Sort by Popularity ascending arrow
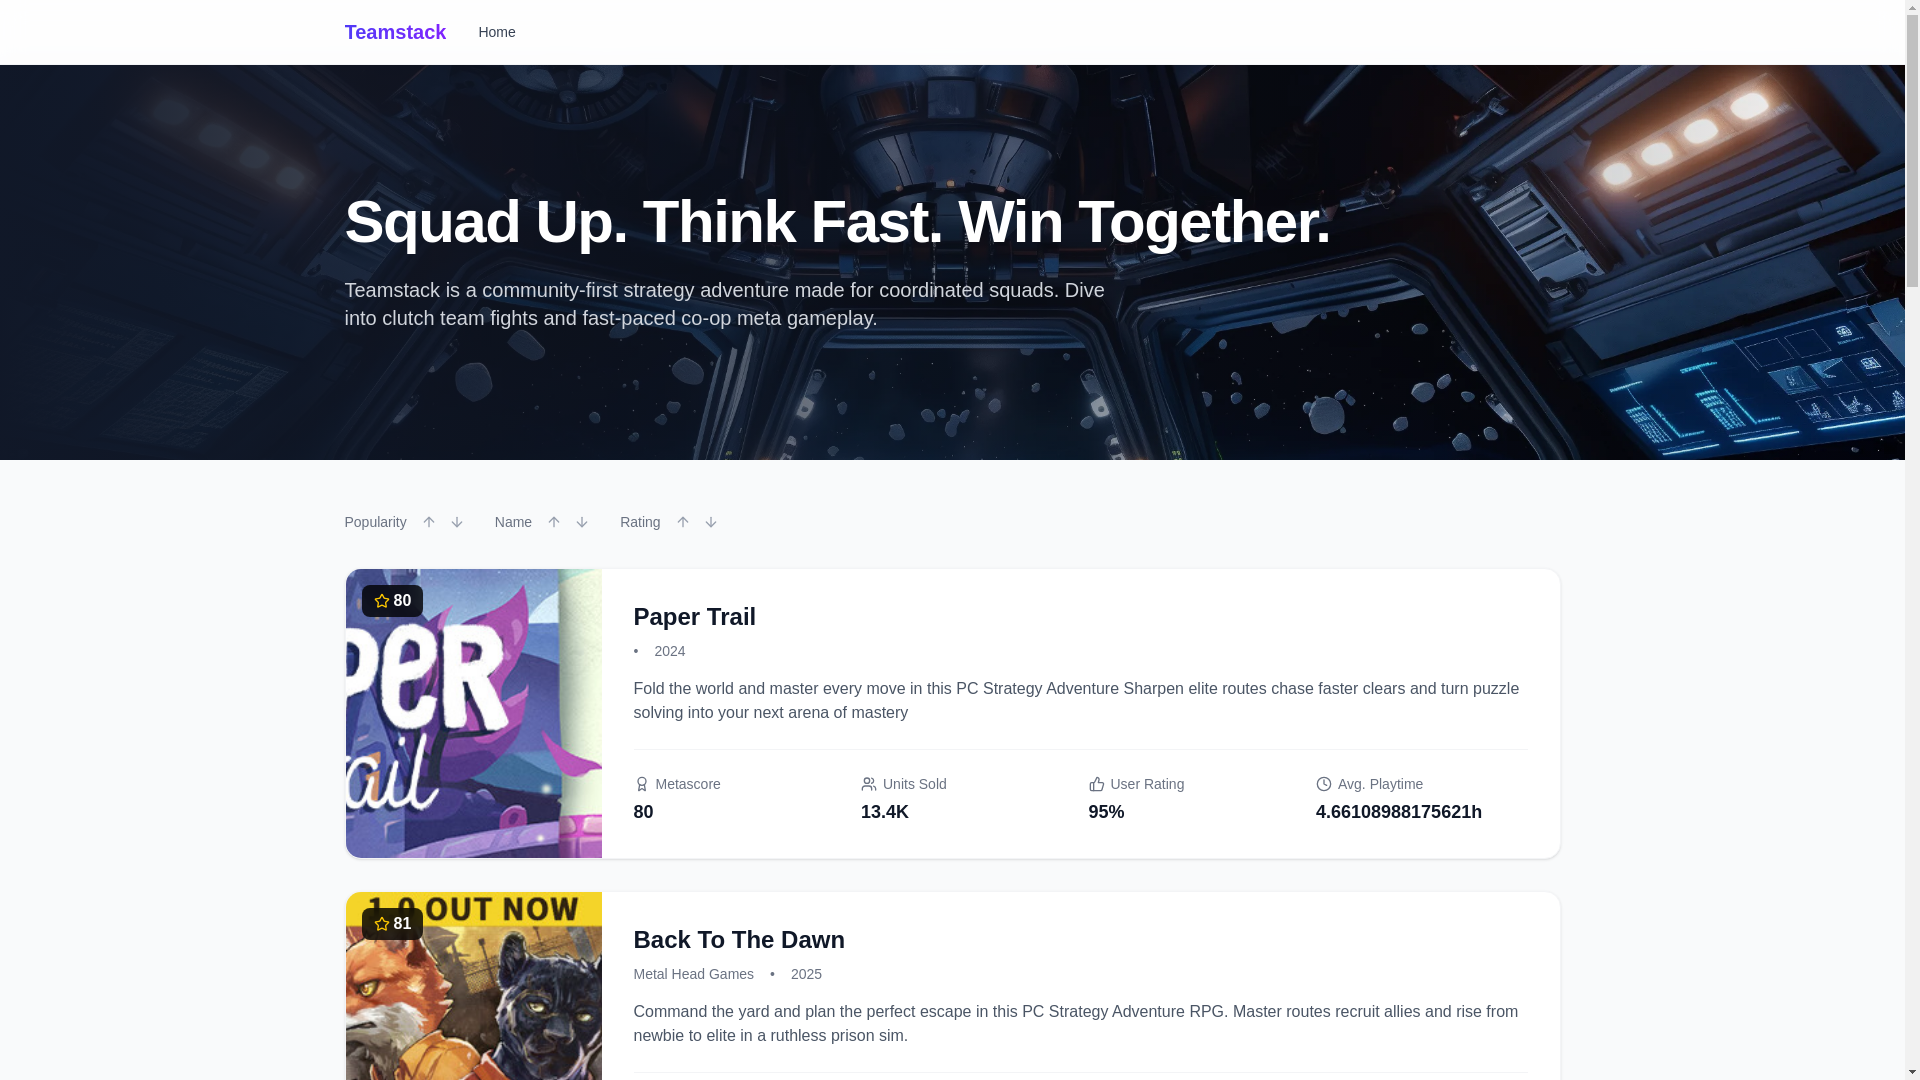Image resolution: width=1920 pixels, height=1080 pixels. pos(429,522)
